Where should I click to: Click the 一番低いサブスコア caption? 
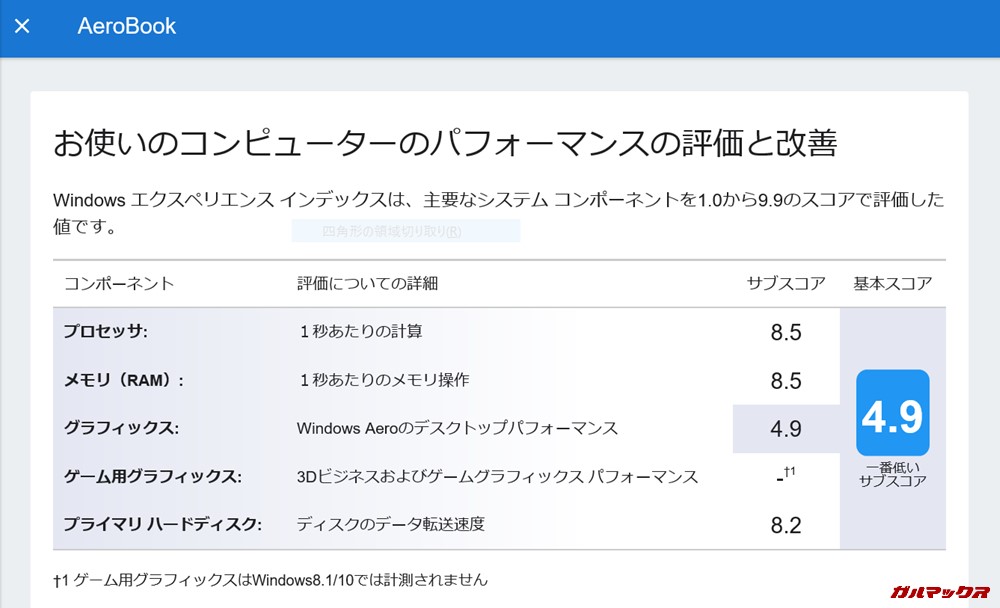click(x=892, y=474)
